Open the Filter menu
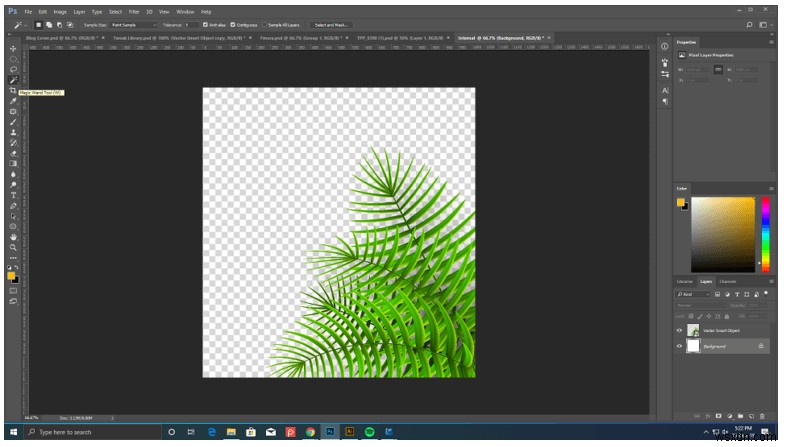Viewport: 788px width, 447px height. [133, 11]
